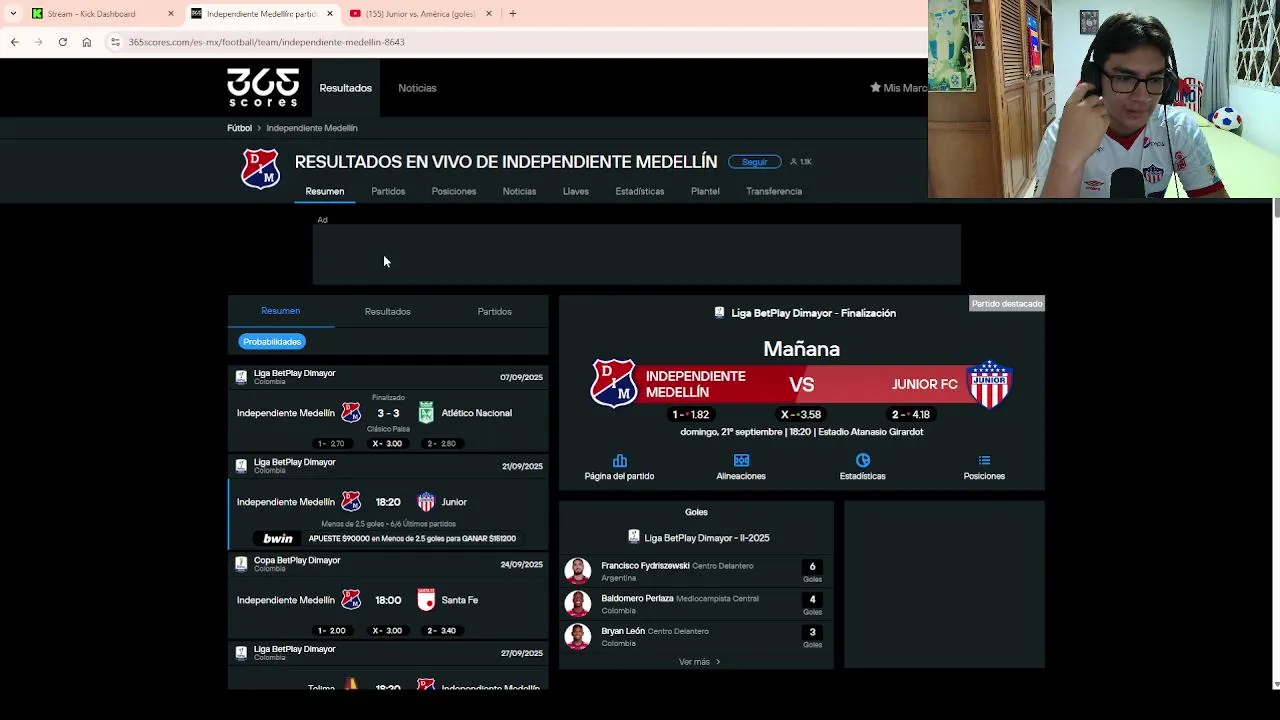The width and height of the screenshot is (1280, 720).
Task: Open a new browser tab with plus
Action: [512, 14]
